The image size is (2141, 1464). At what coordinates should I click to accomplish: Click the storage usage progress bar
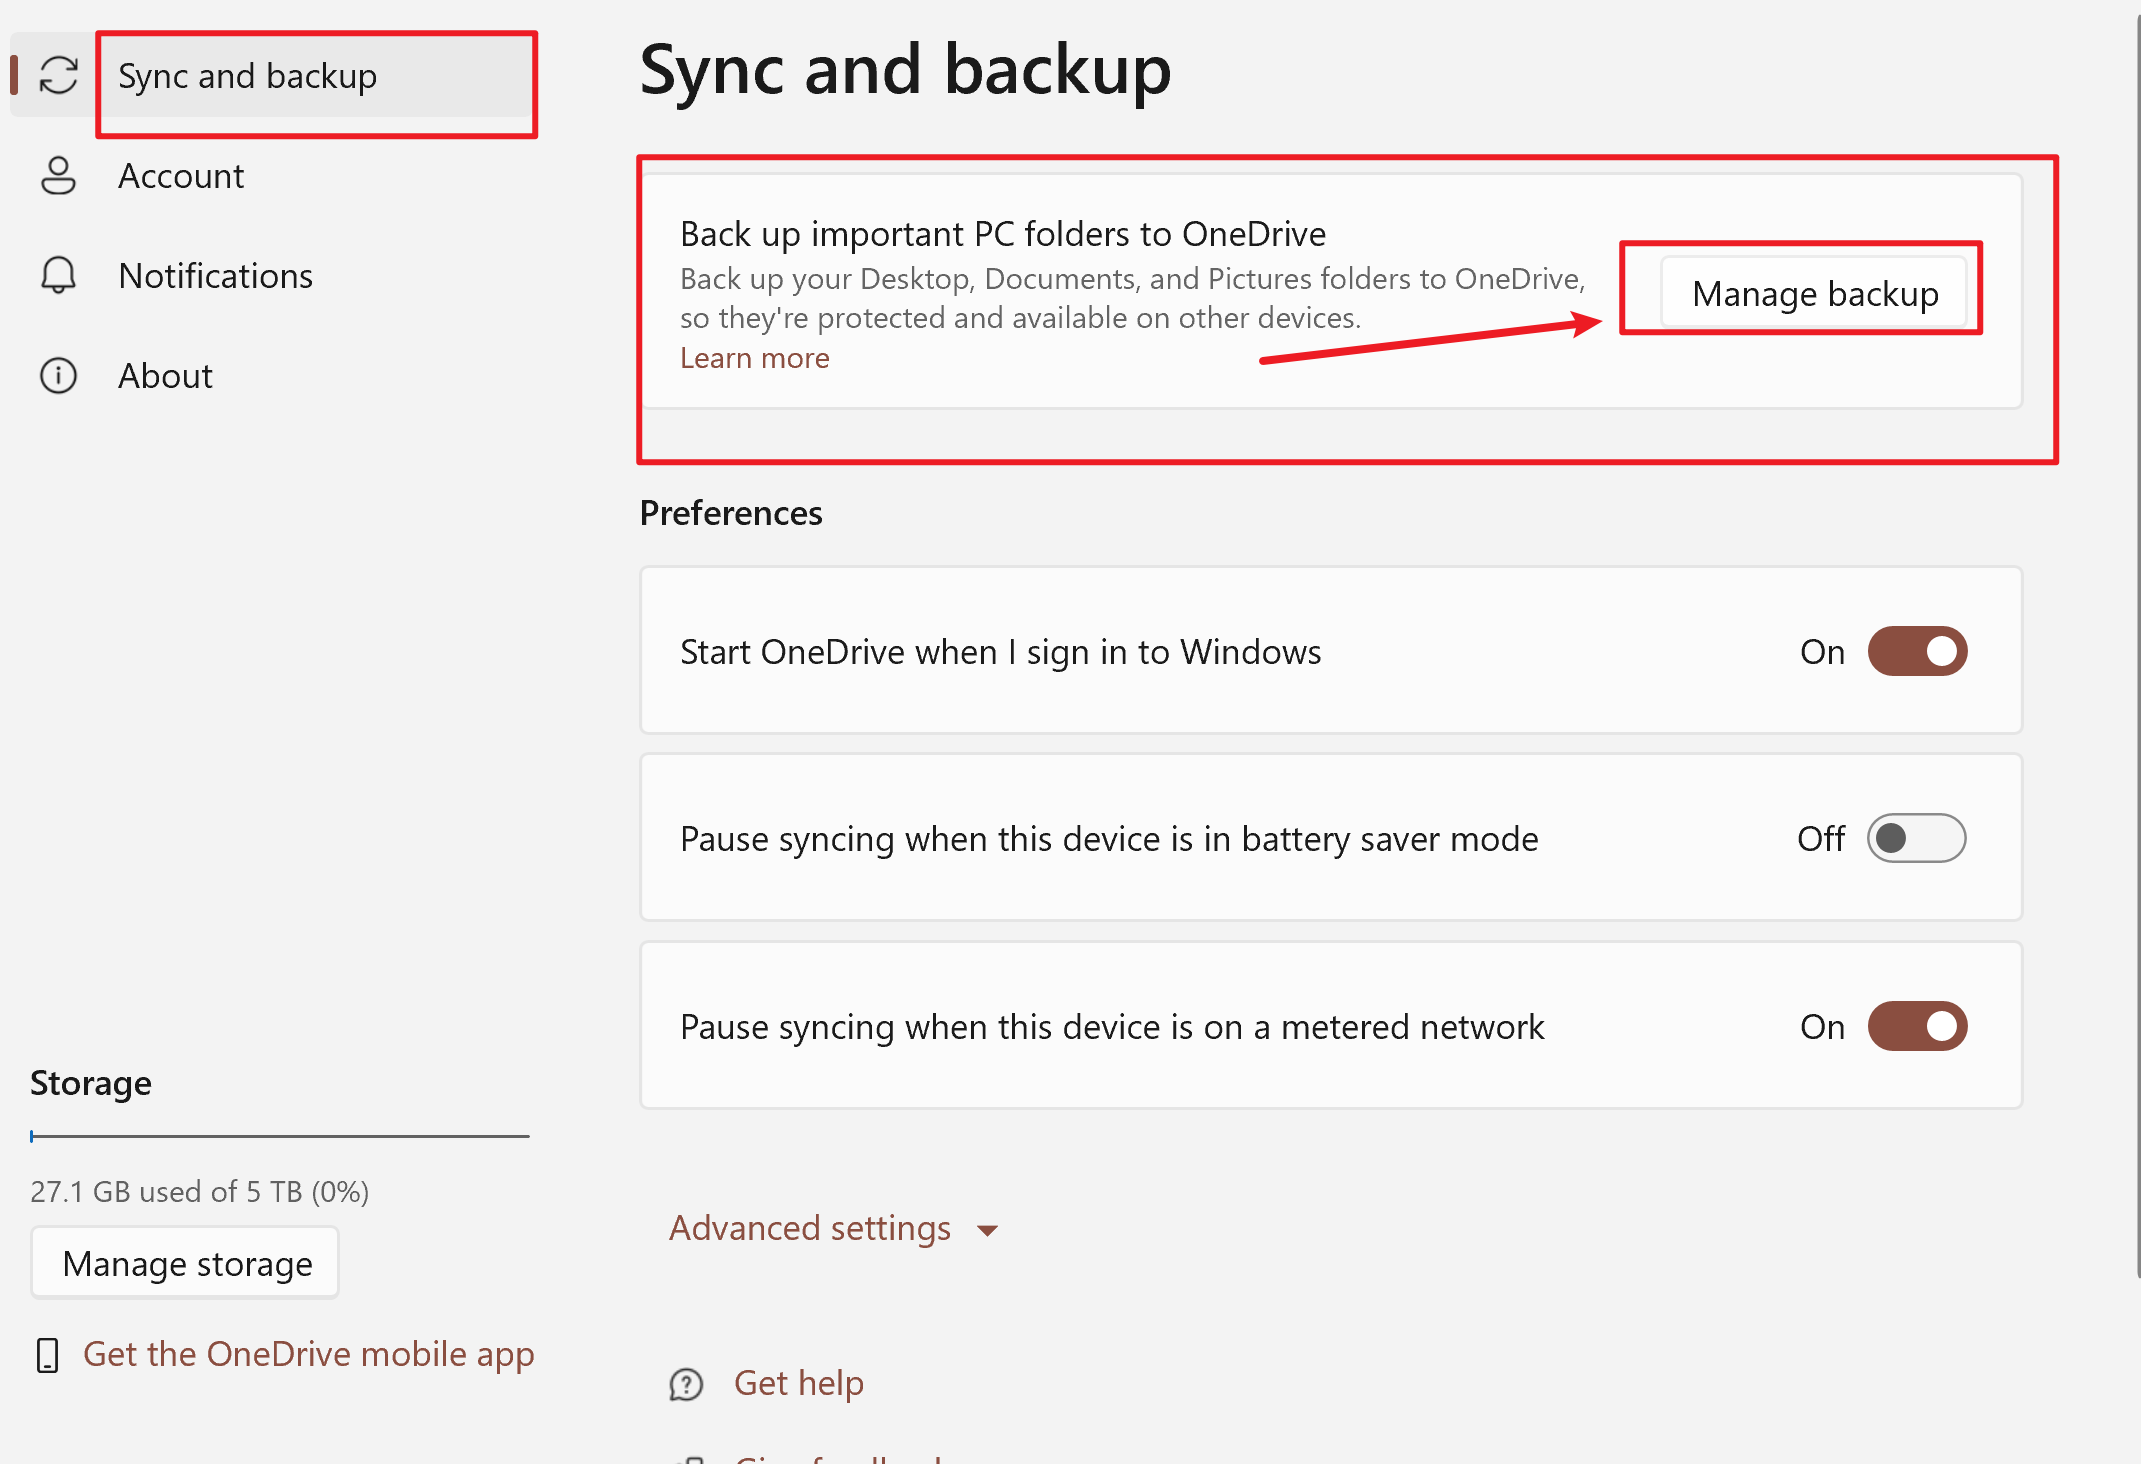tap(280, 1137)
